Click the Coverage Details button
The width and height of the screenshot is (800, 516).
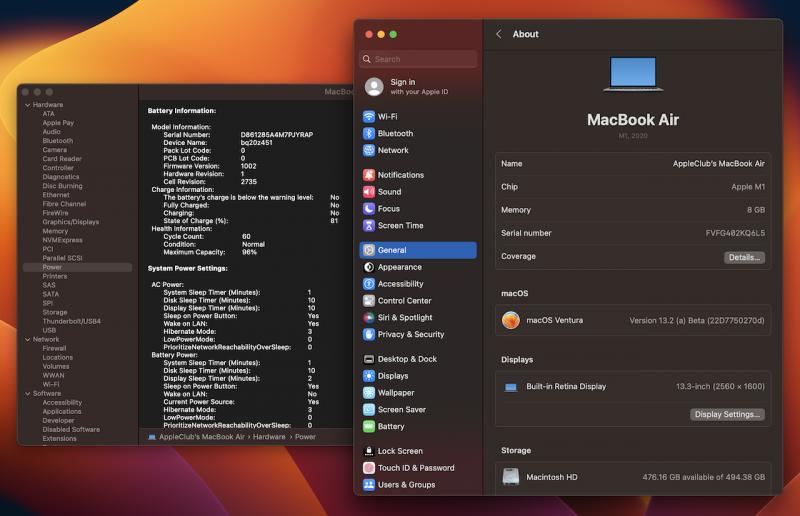(744, 257)
